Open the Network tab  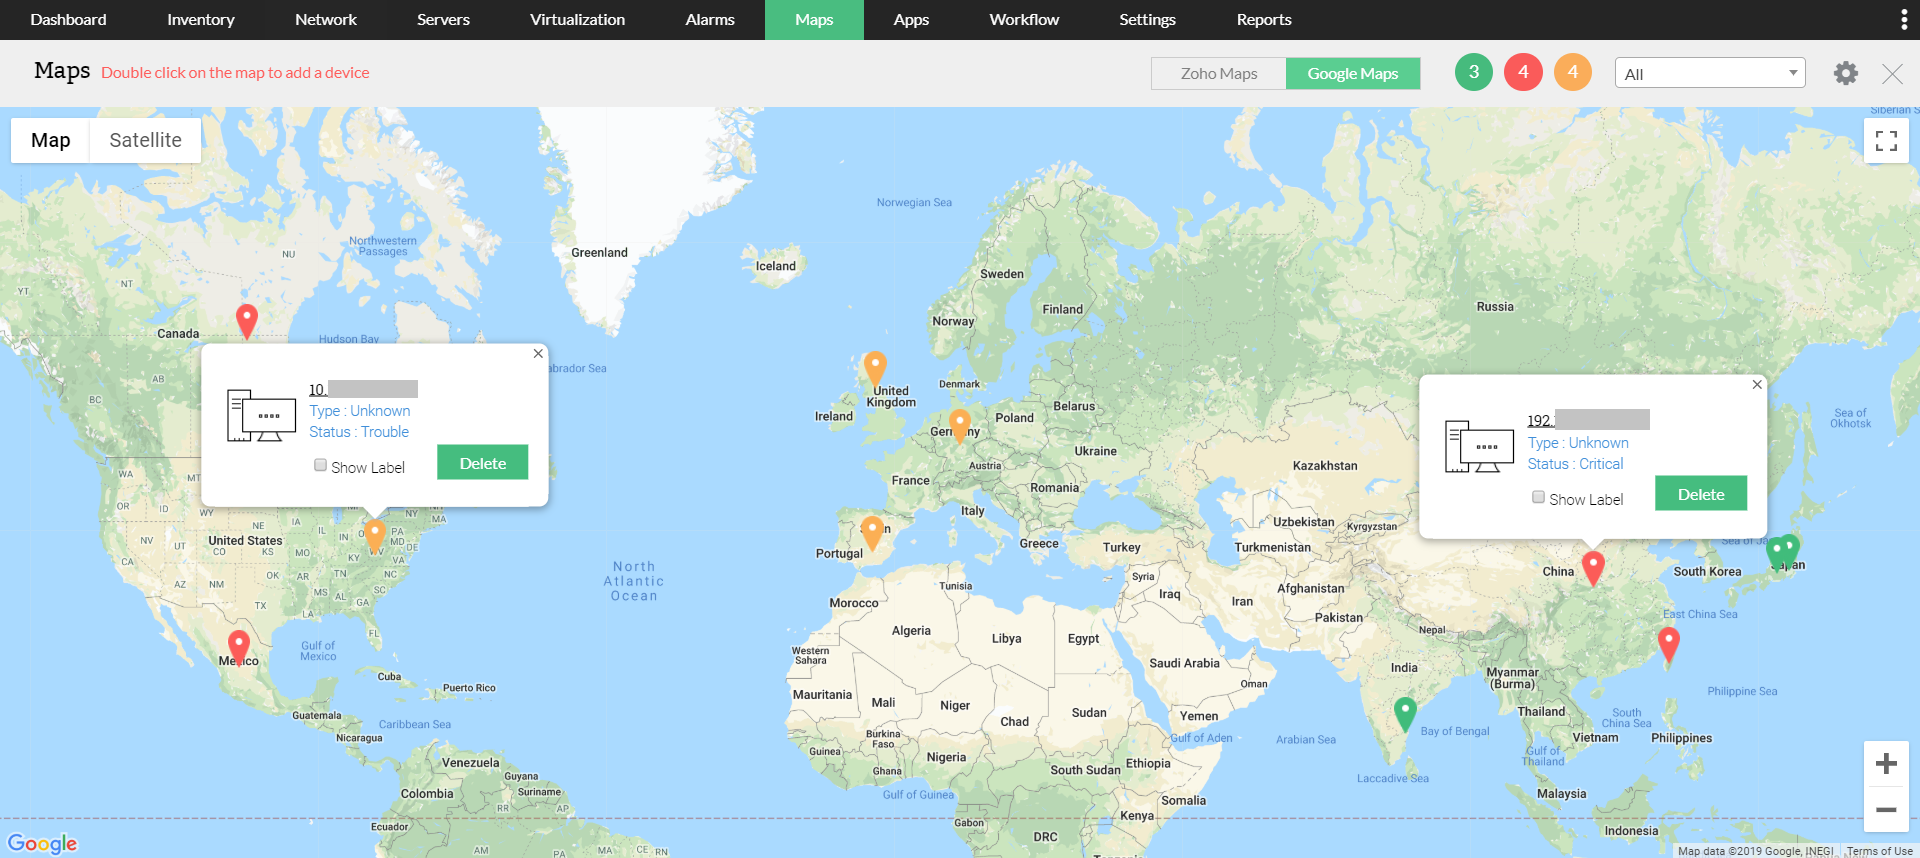pos(326,20)
